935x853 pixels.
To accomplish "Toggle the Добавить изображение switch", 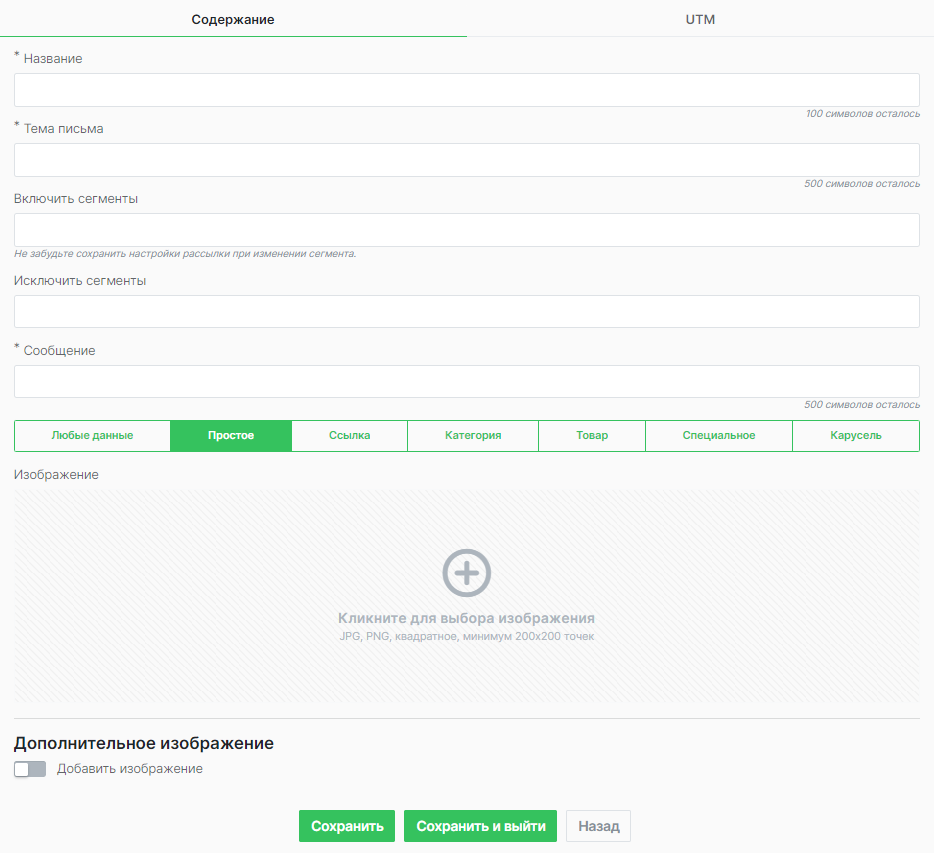I will tap(30, 769).
